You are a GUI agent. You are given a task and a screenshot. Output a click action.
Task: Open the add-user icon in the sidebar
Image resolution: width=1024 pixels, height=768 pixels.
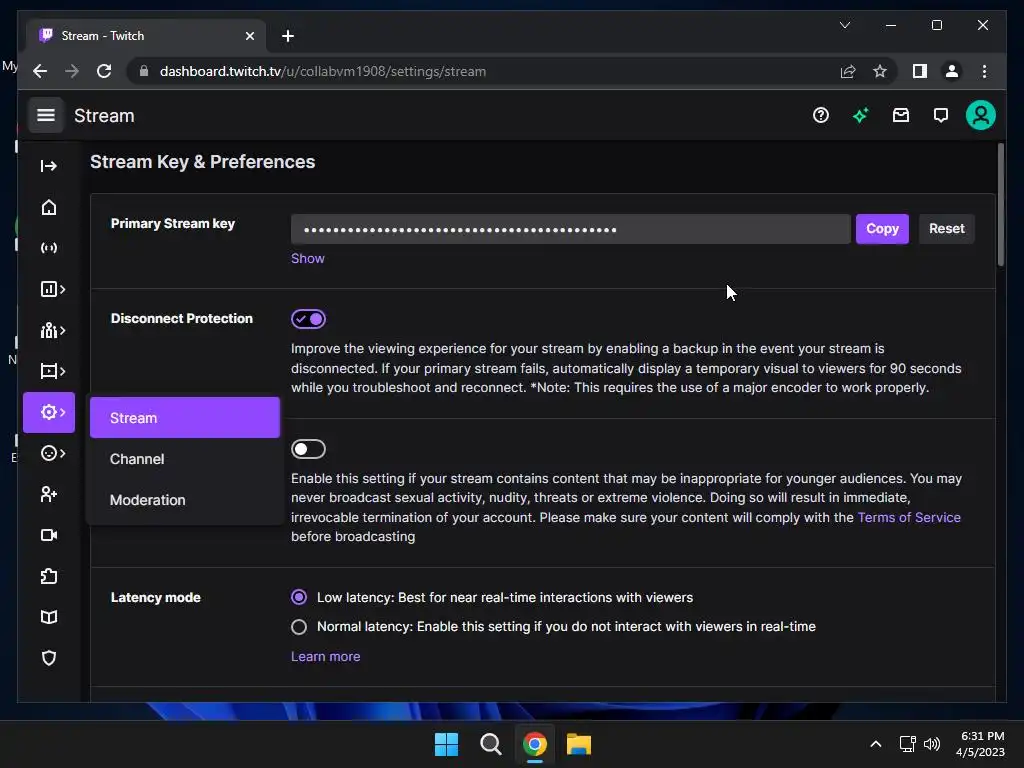click(49, 494)
